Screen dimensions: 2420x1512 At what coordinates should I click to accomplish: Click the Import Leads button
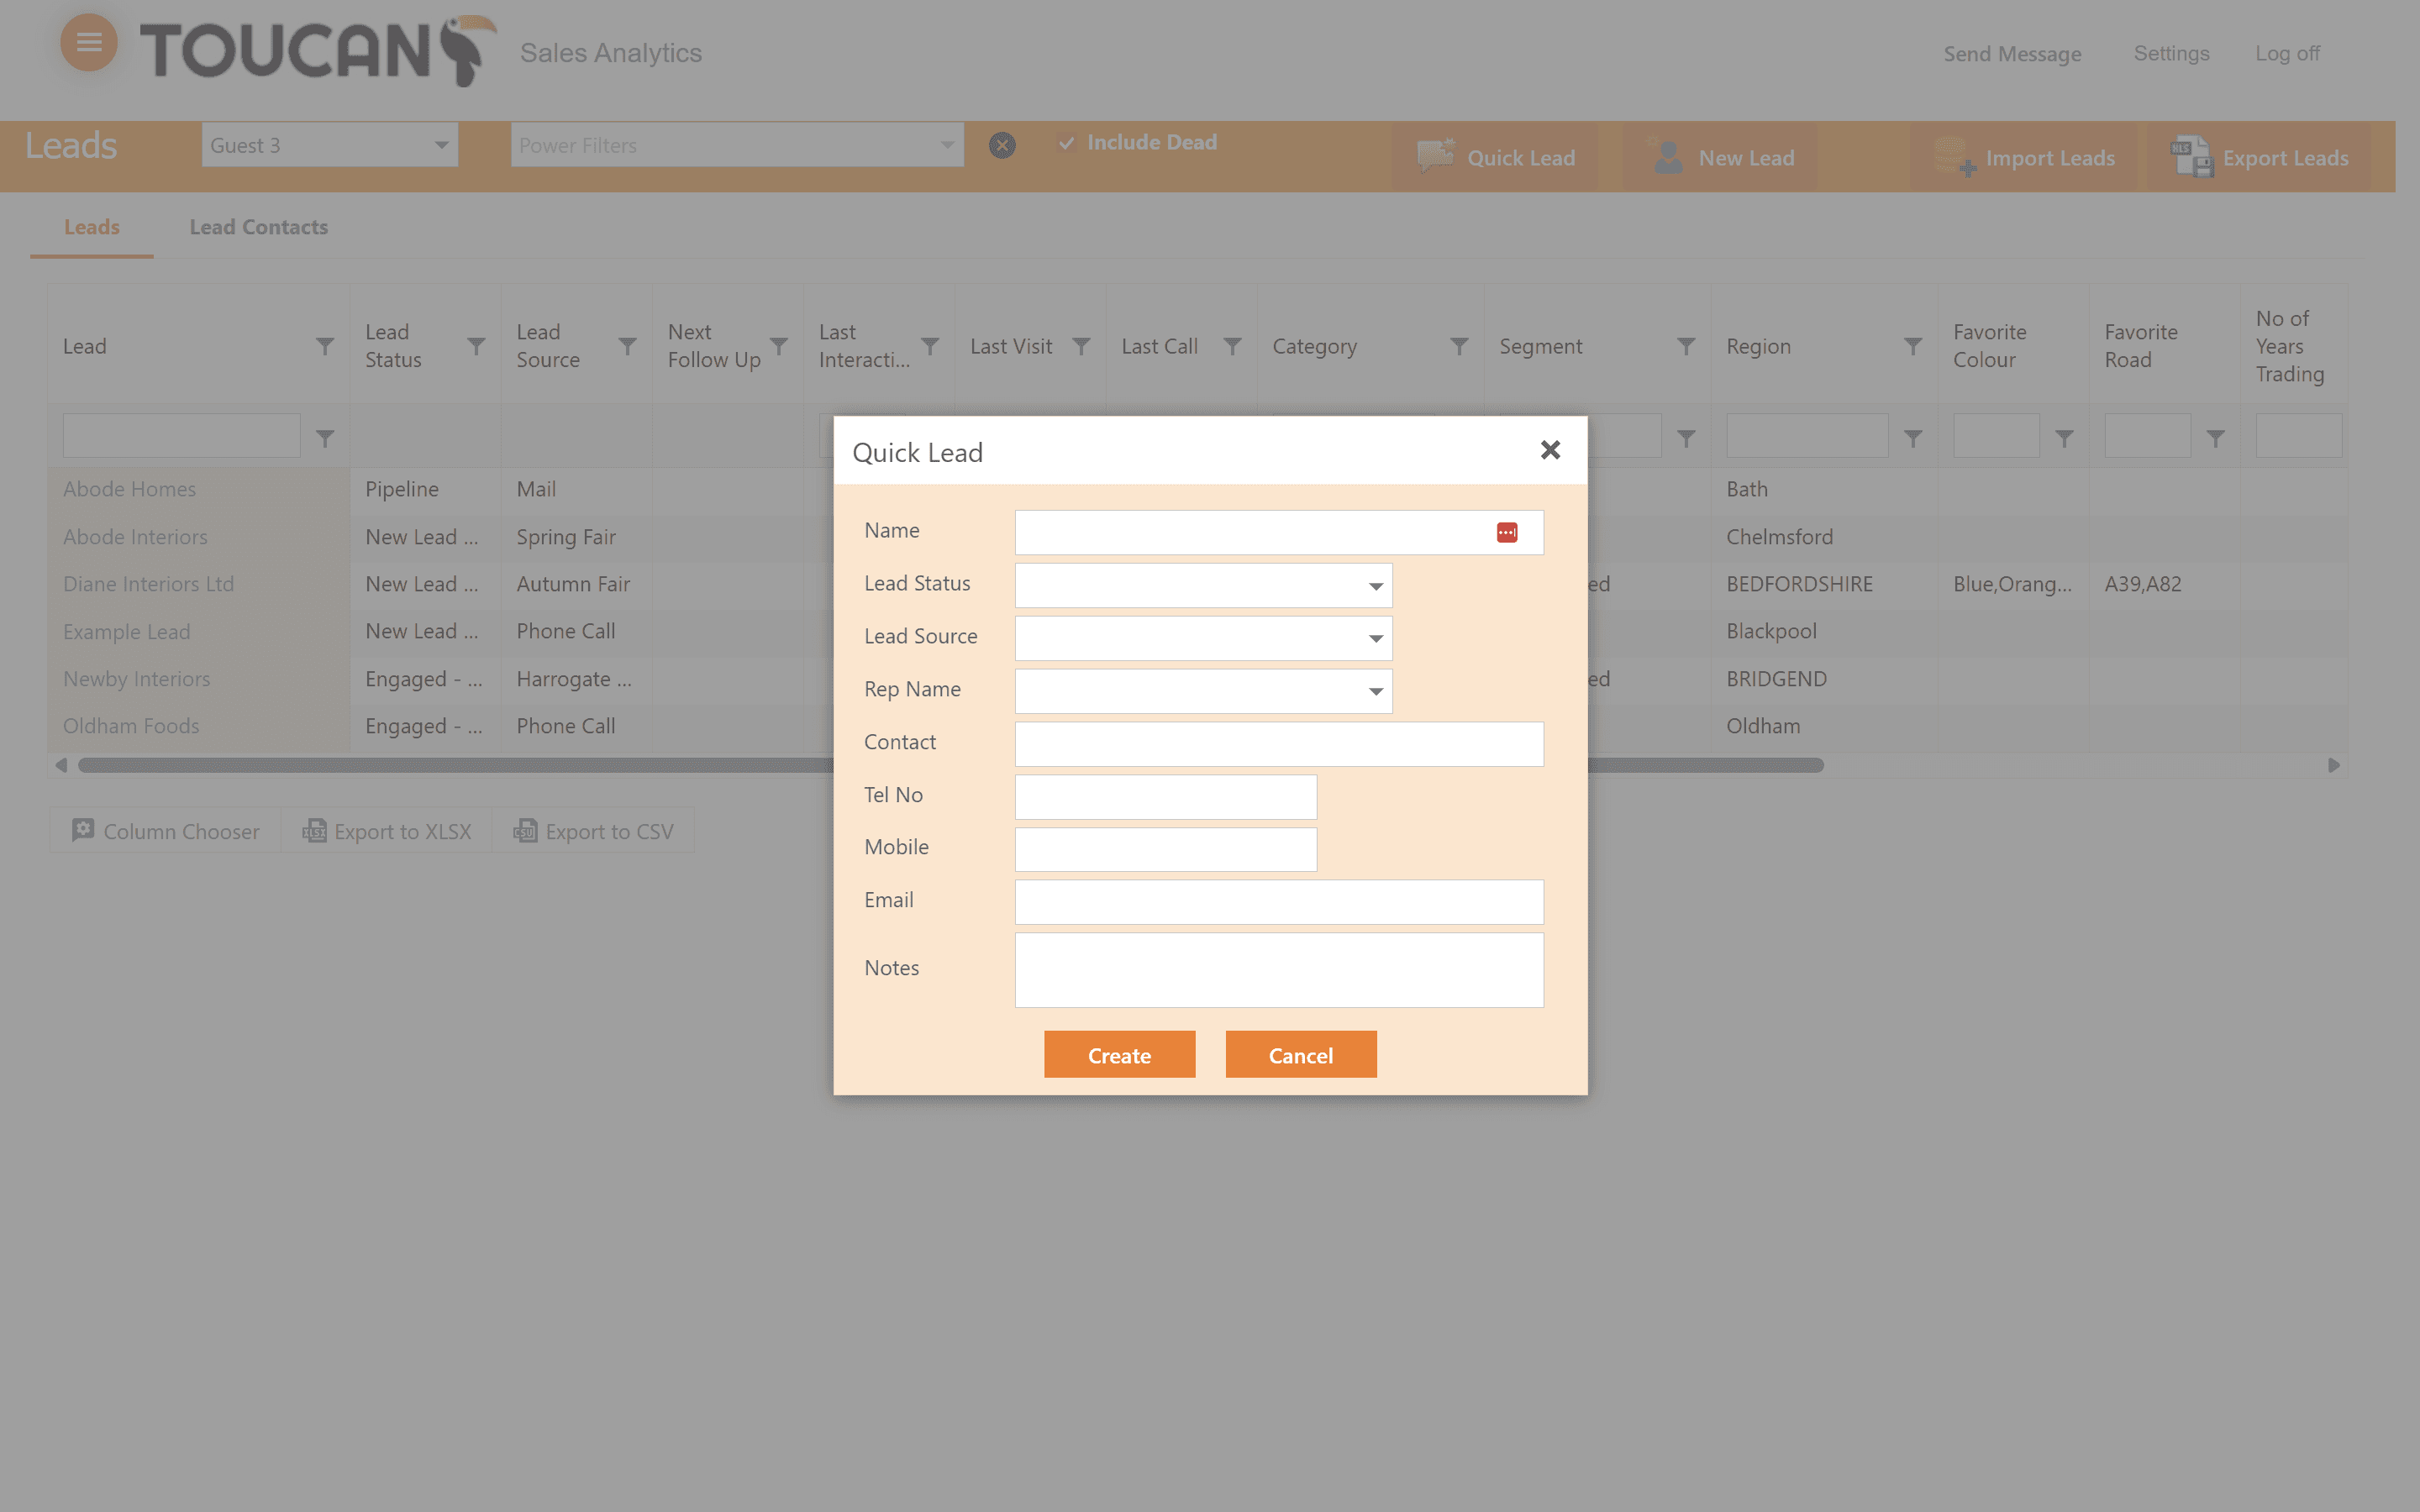[2024, 158]
